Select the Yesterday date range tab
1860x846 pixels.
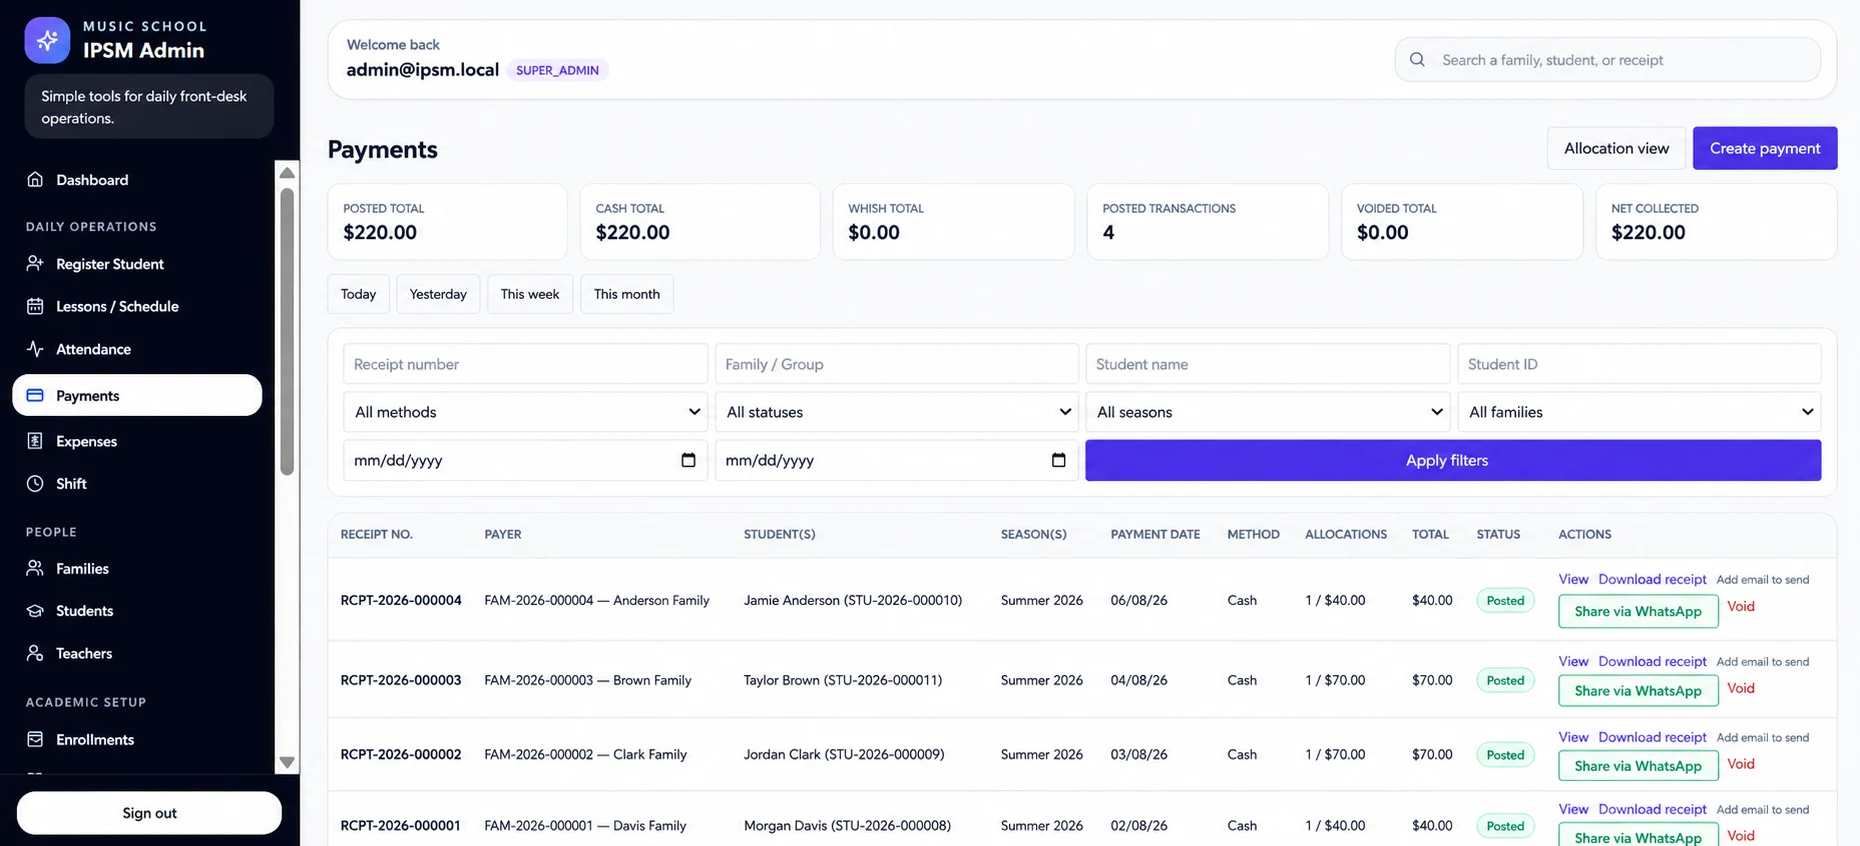pyautogui.click(x=438, y=294)
